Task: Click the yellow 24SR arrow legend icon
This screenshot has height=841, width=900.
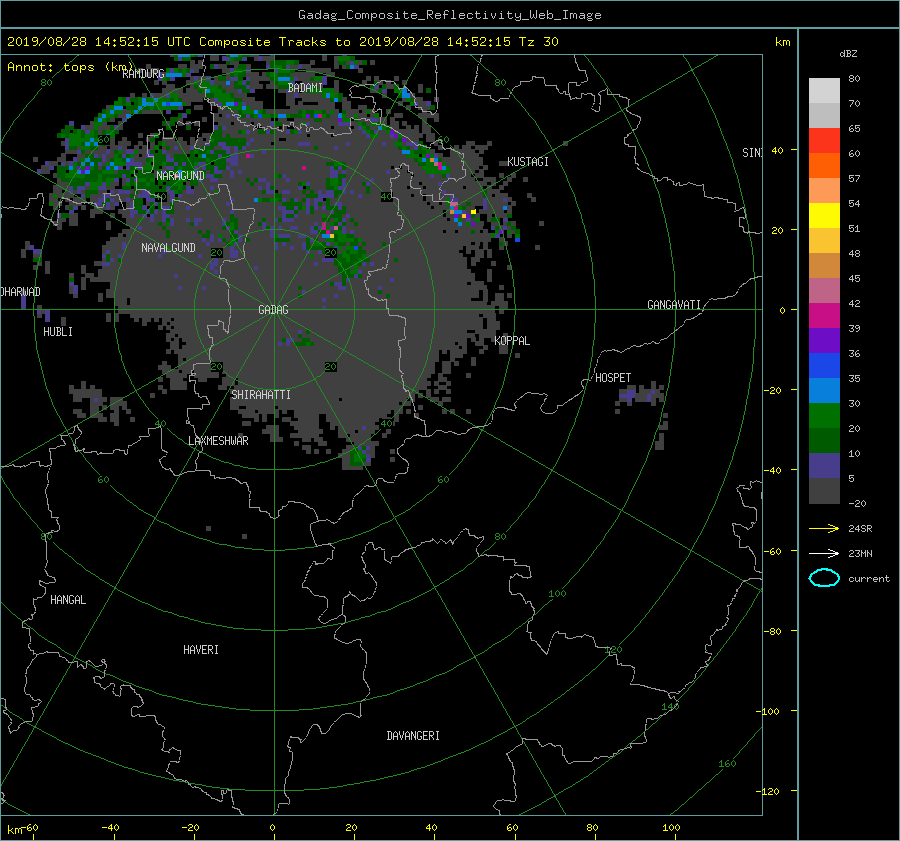Action: (824, 528)
